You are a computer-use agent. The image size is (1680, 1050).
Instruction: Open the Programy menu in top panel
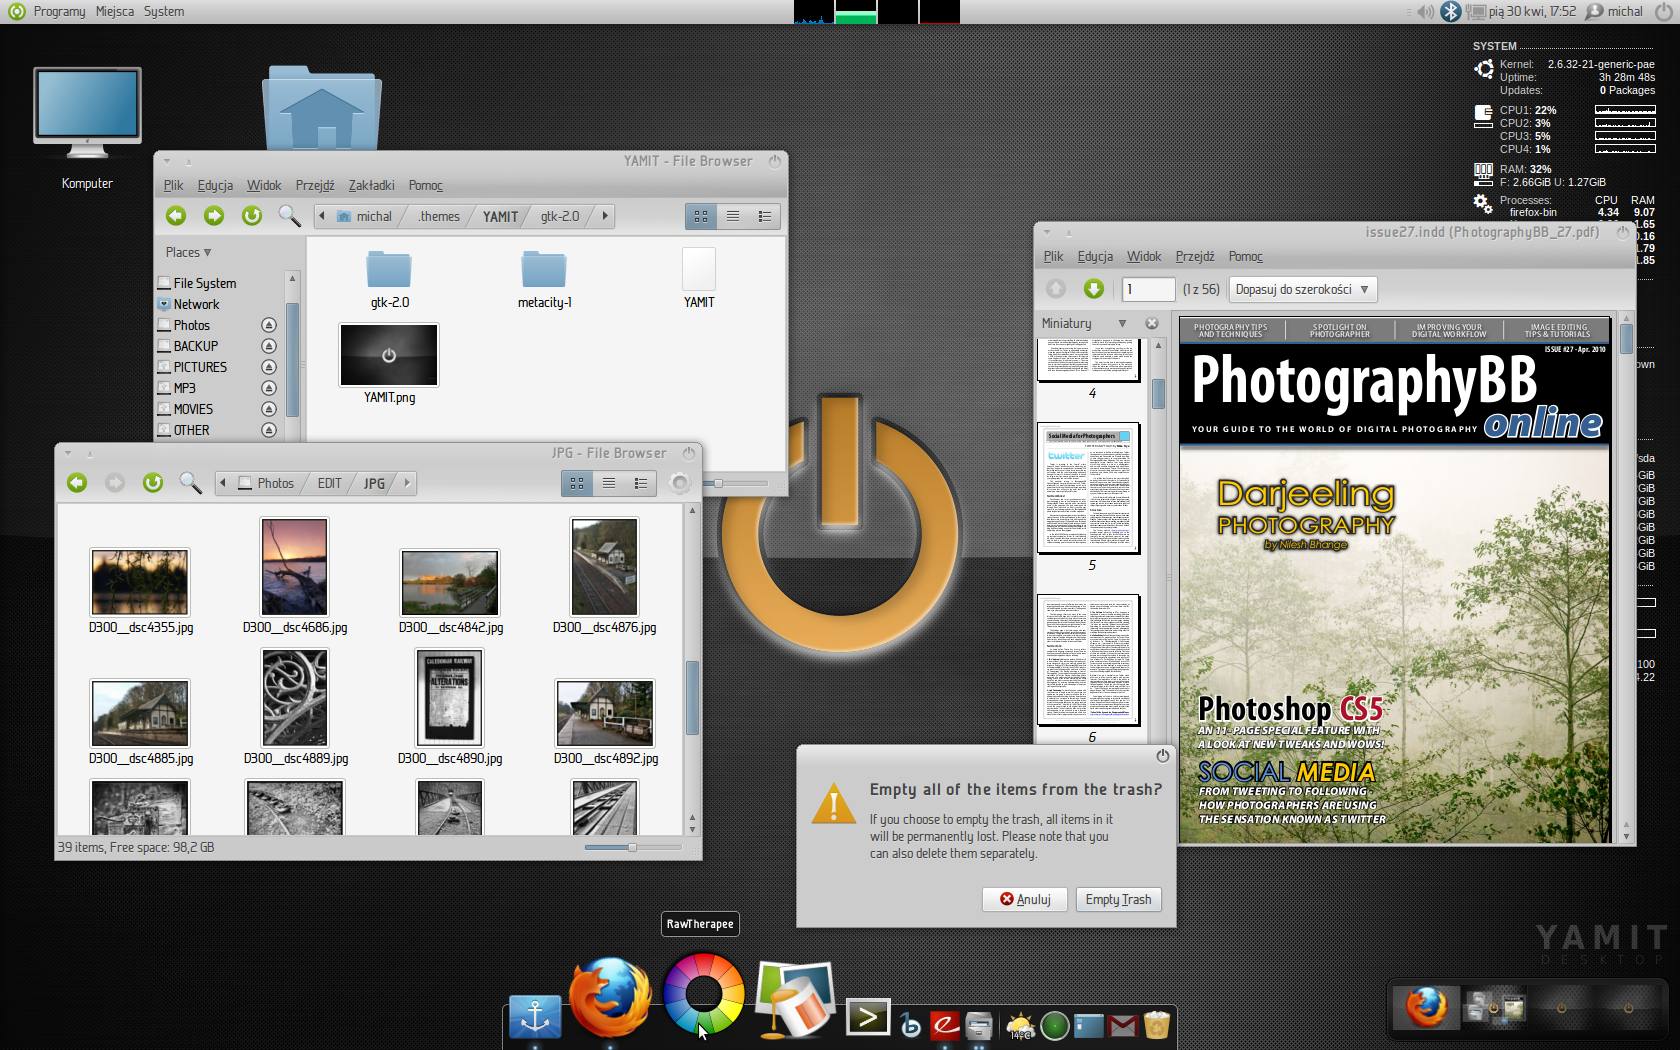(x=59, y=11)
